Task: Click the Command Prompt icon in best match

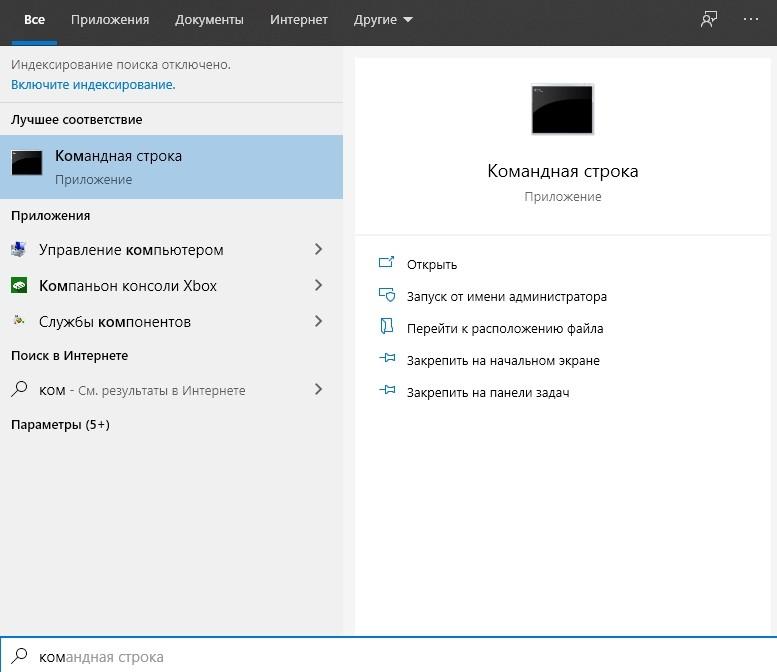Action: coord(27,163)
